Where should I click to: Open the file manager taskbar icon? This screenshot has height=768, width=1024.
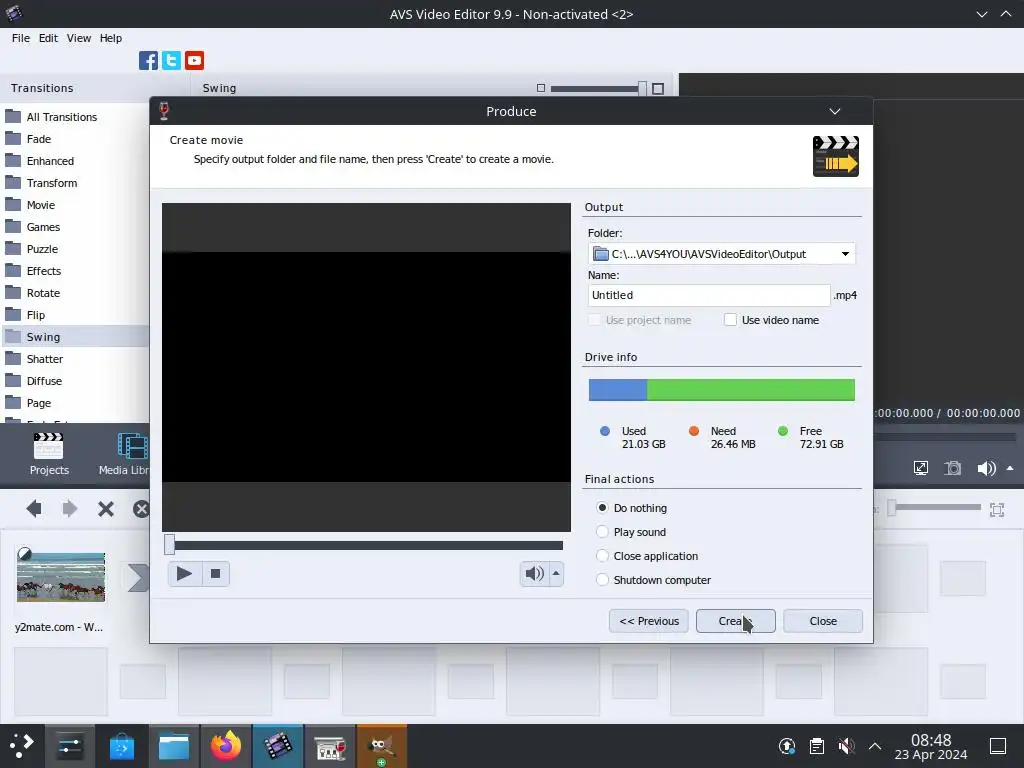pos(174,746)
